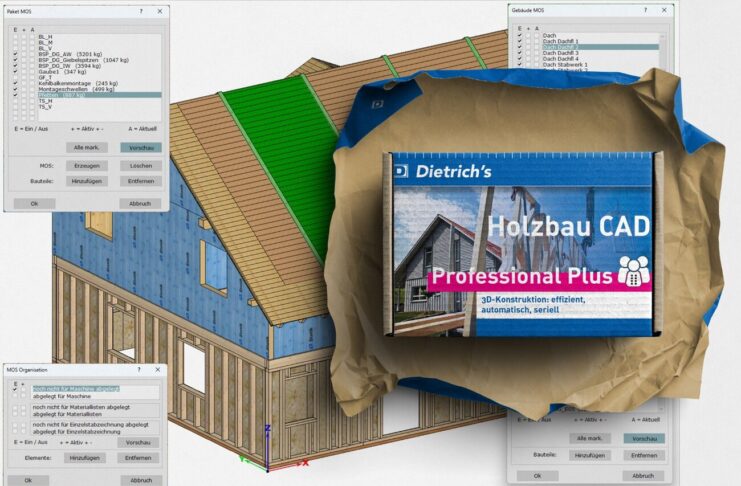The image size is (741, 486).
Task: Click Entfernen for Bauteile in Paket MOS
Action: coord(141,181)
